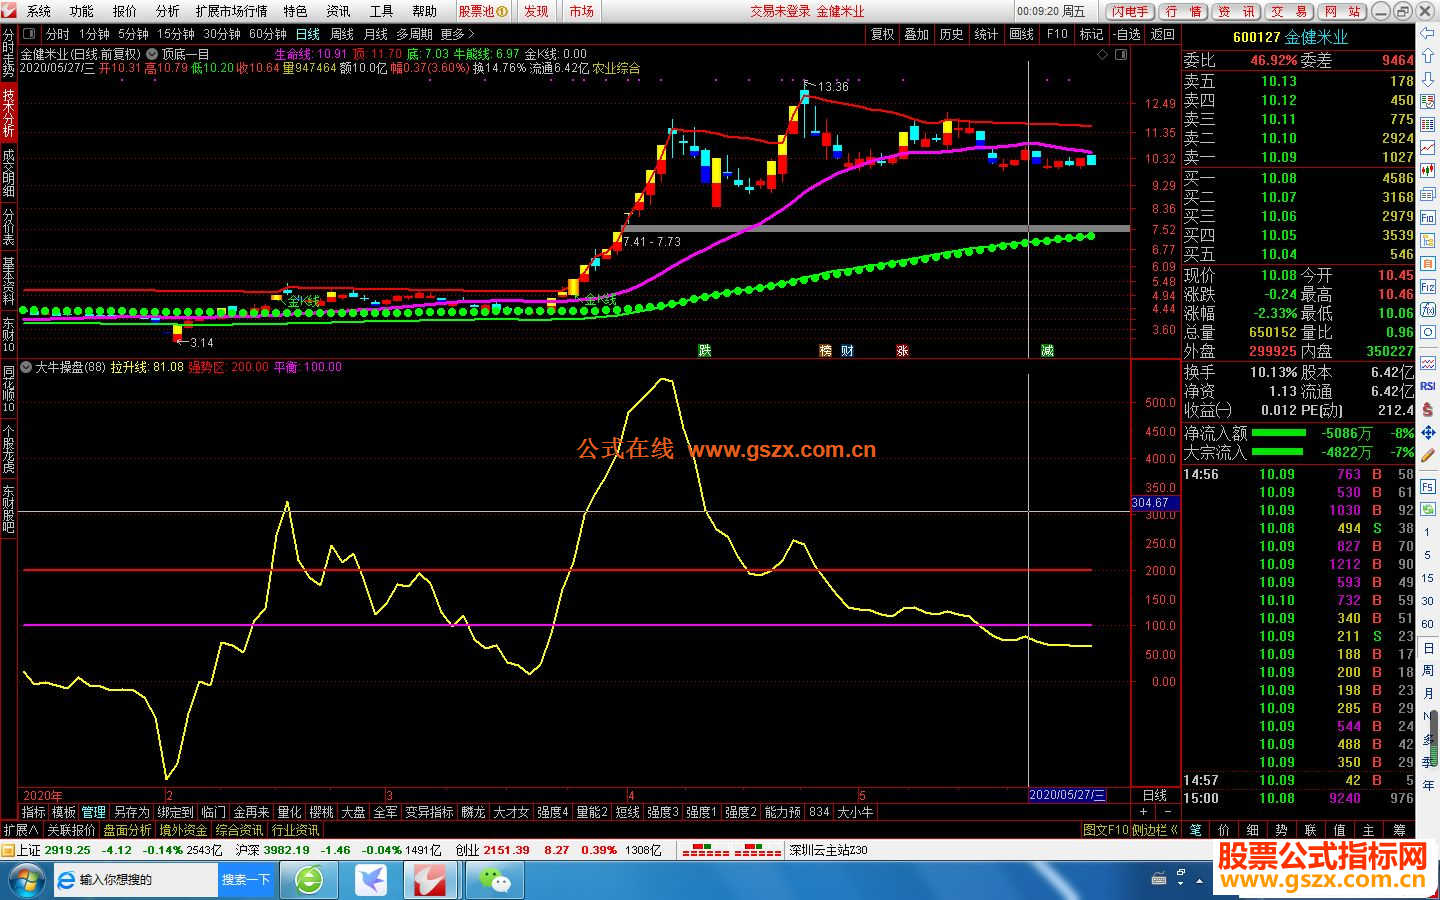Click the 闪电手 button
Viewport: 1440px width, 900px height.
click(1130, 11)
